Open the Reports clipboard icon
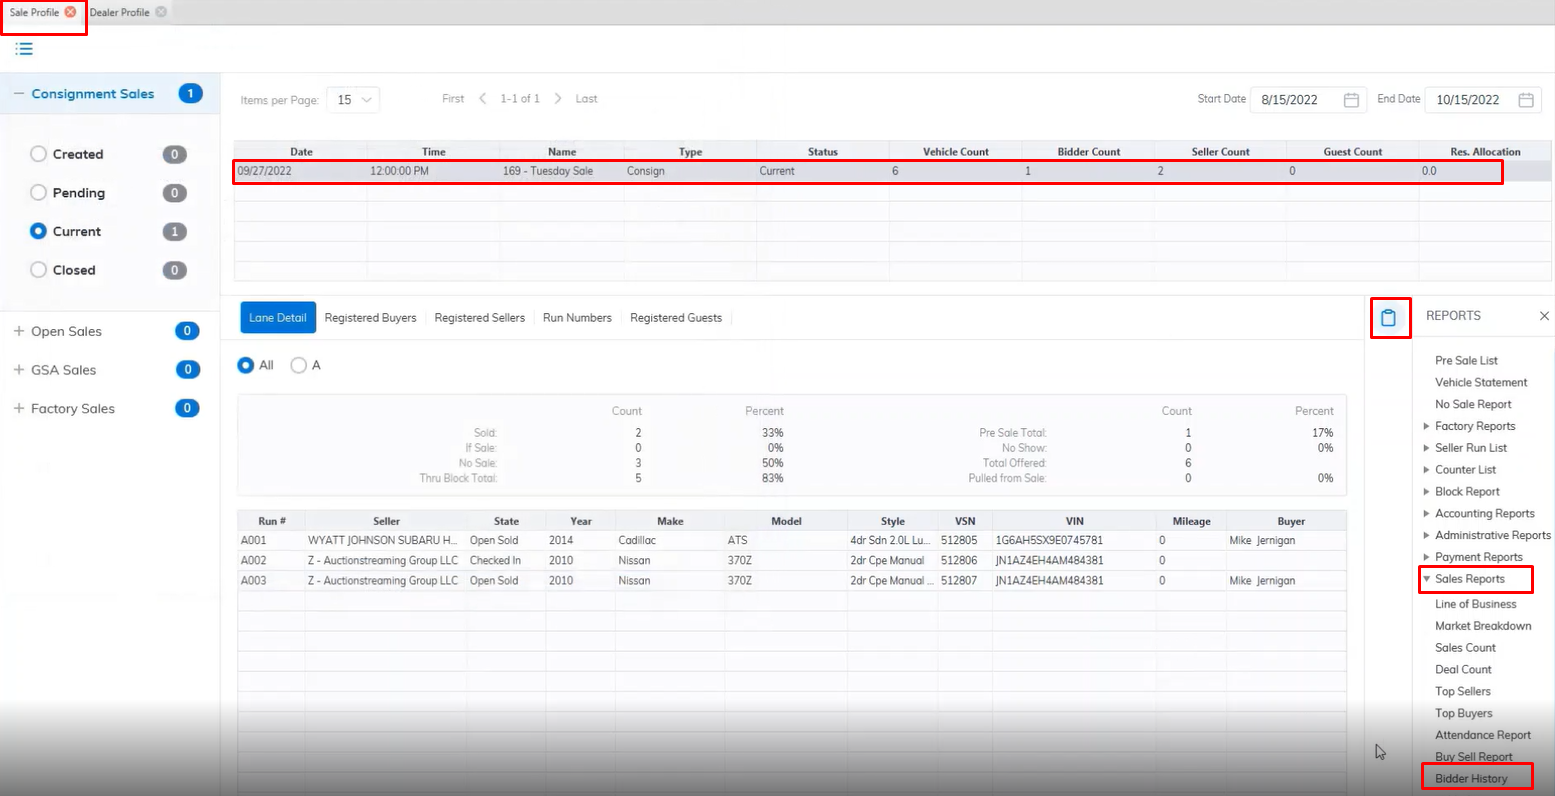Image resolution: width=1555 pixels, height=796 pixels. click(1388, 317)
